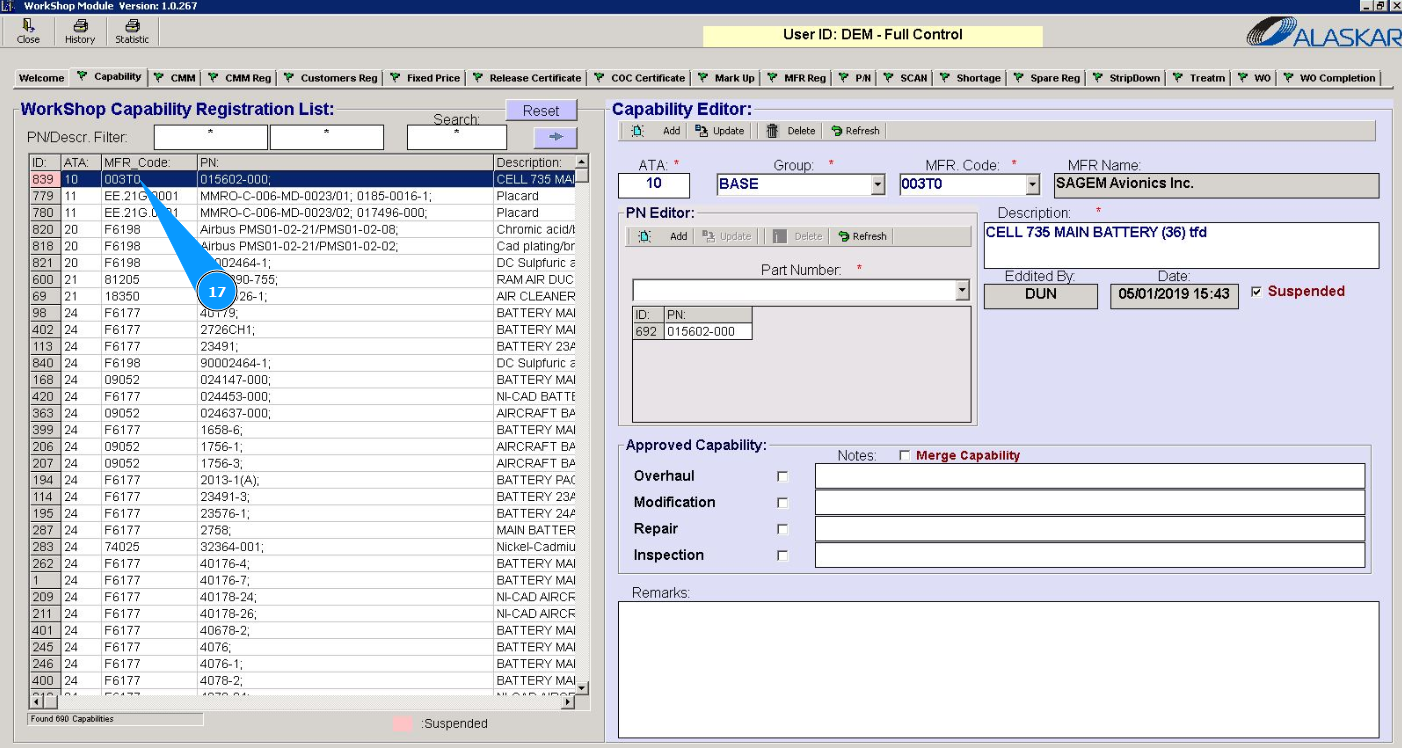
Task: Click Refresh in Capability Editor toolbar
Action: click(855, 131)
